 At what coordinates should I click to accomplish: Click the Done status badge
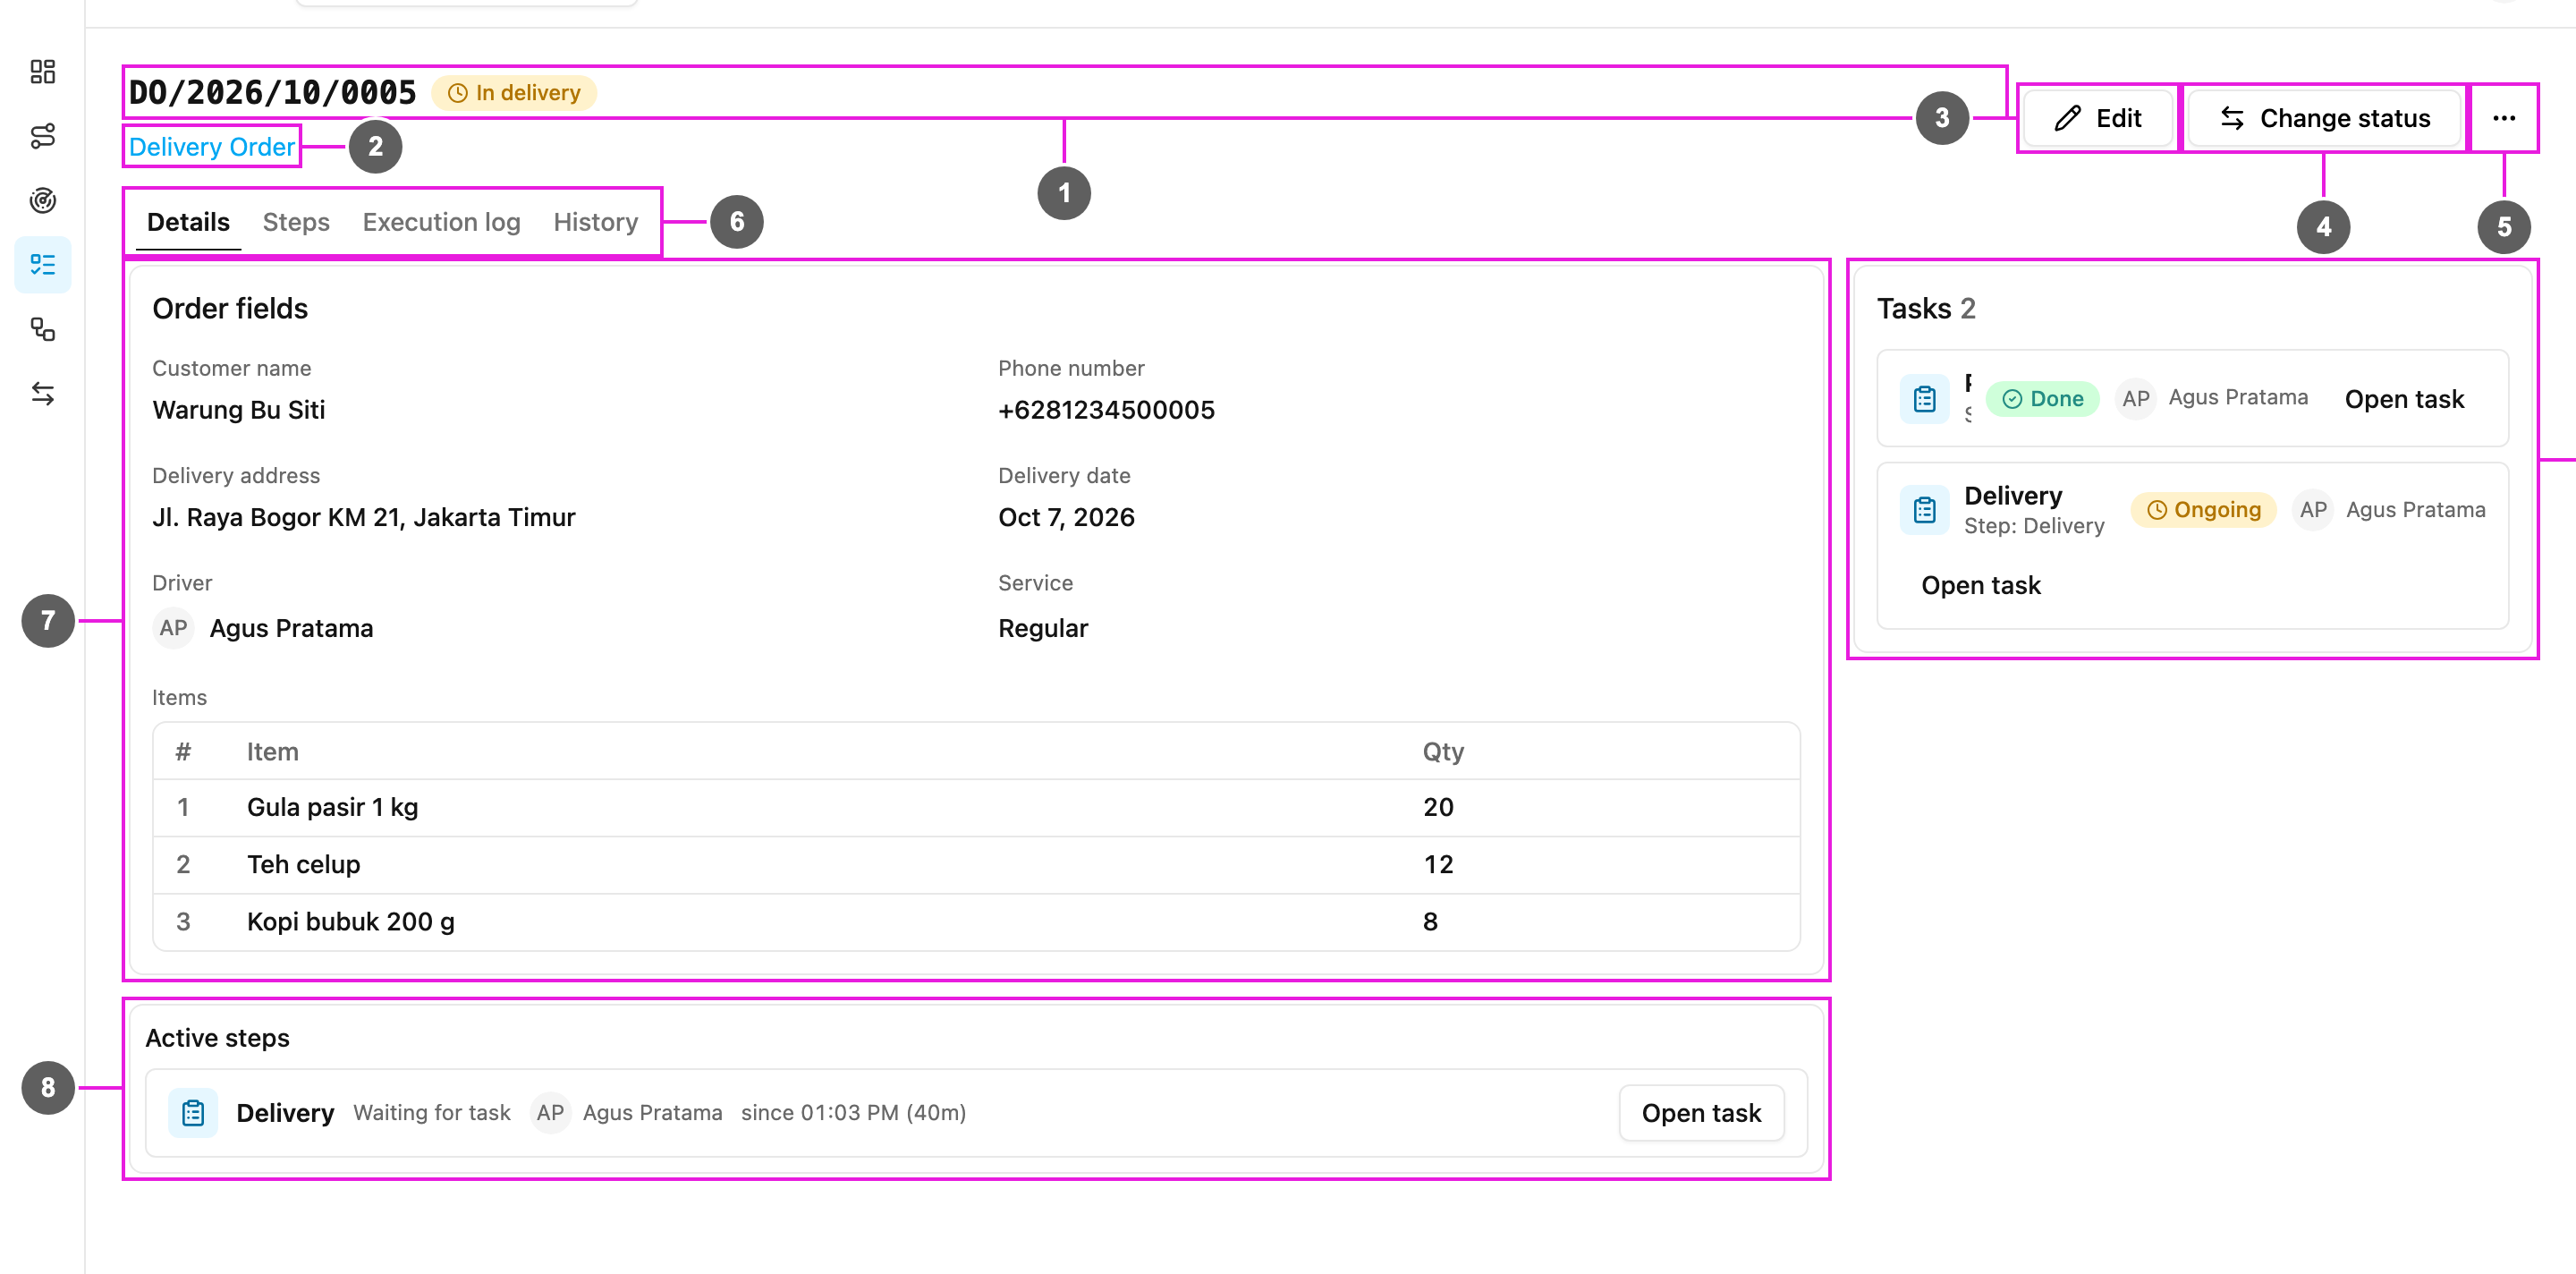tap(2043, 399)
